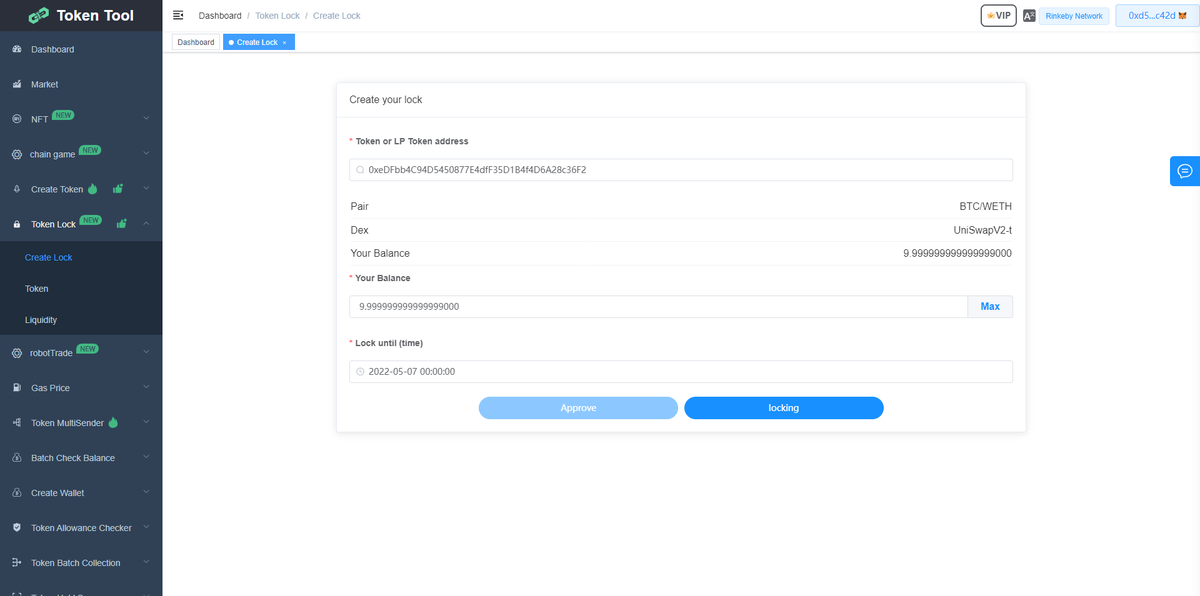
Task: Focus the Your Balance amount field
Action: [658, 306]
